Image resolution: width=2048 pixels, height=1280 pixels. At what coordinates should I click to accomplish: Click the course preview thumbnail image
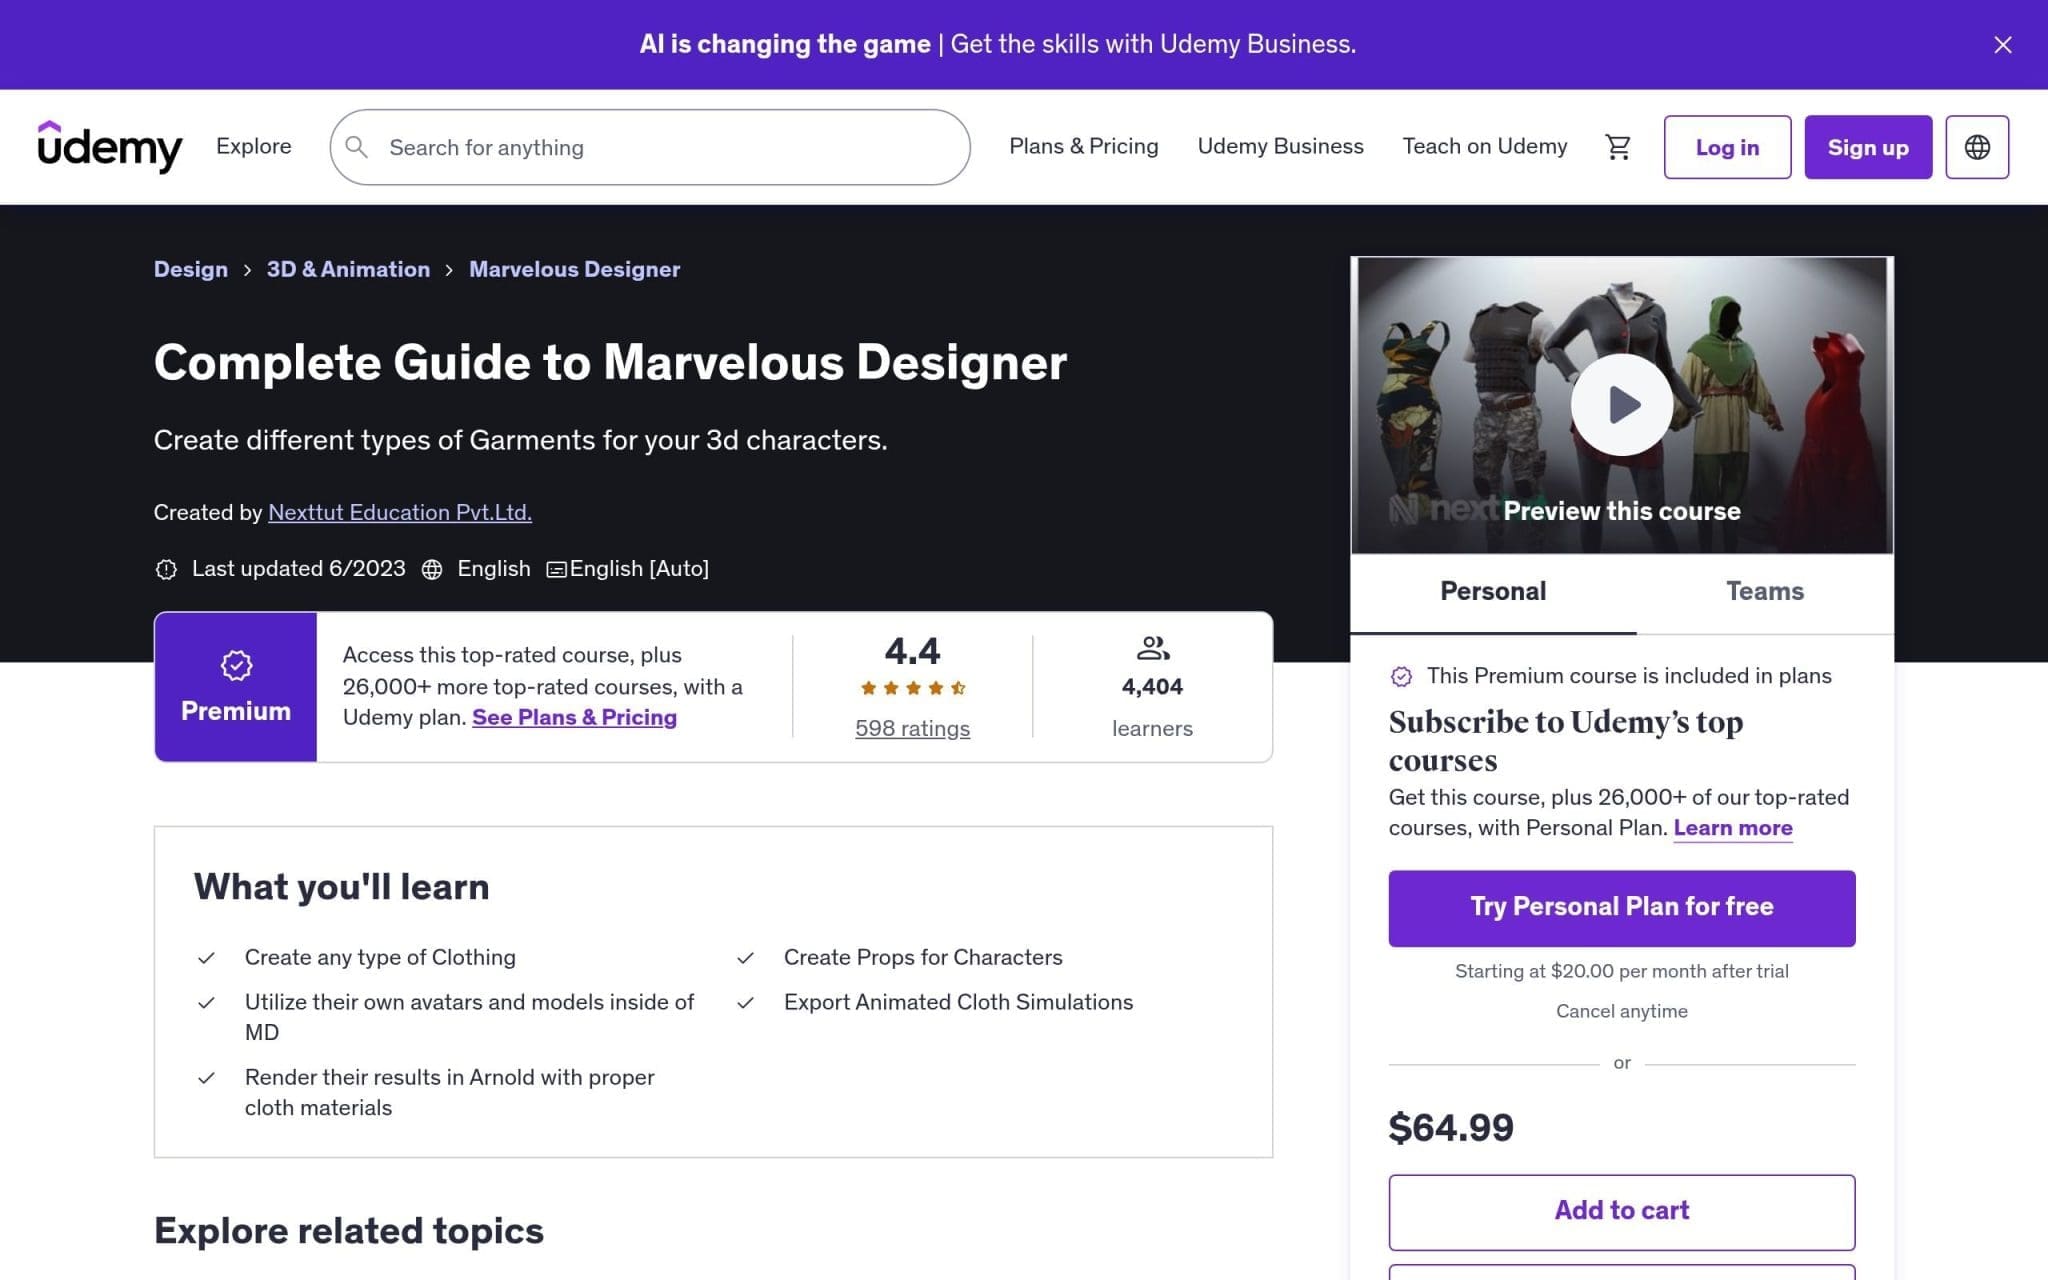pos(1621,405)
